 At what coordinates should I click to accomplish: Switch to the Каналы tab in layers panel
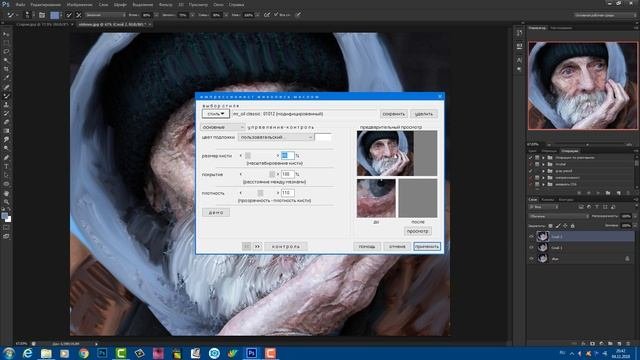(547, 200)
